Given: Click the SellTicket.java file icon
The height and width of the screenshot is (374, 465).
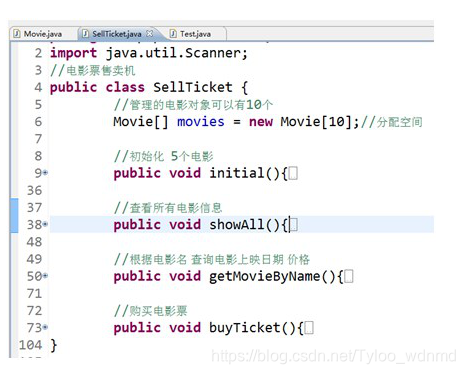Looking at the screenshot, I should click(x=85, y=34).
